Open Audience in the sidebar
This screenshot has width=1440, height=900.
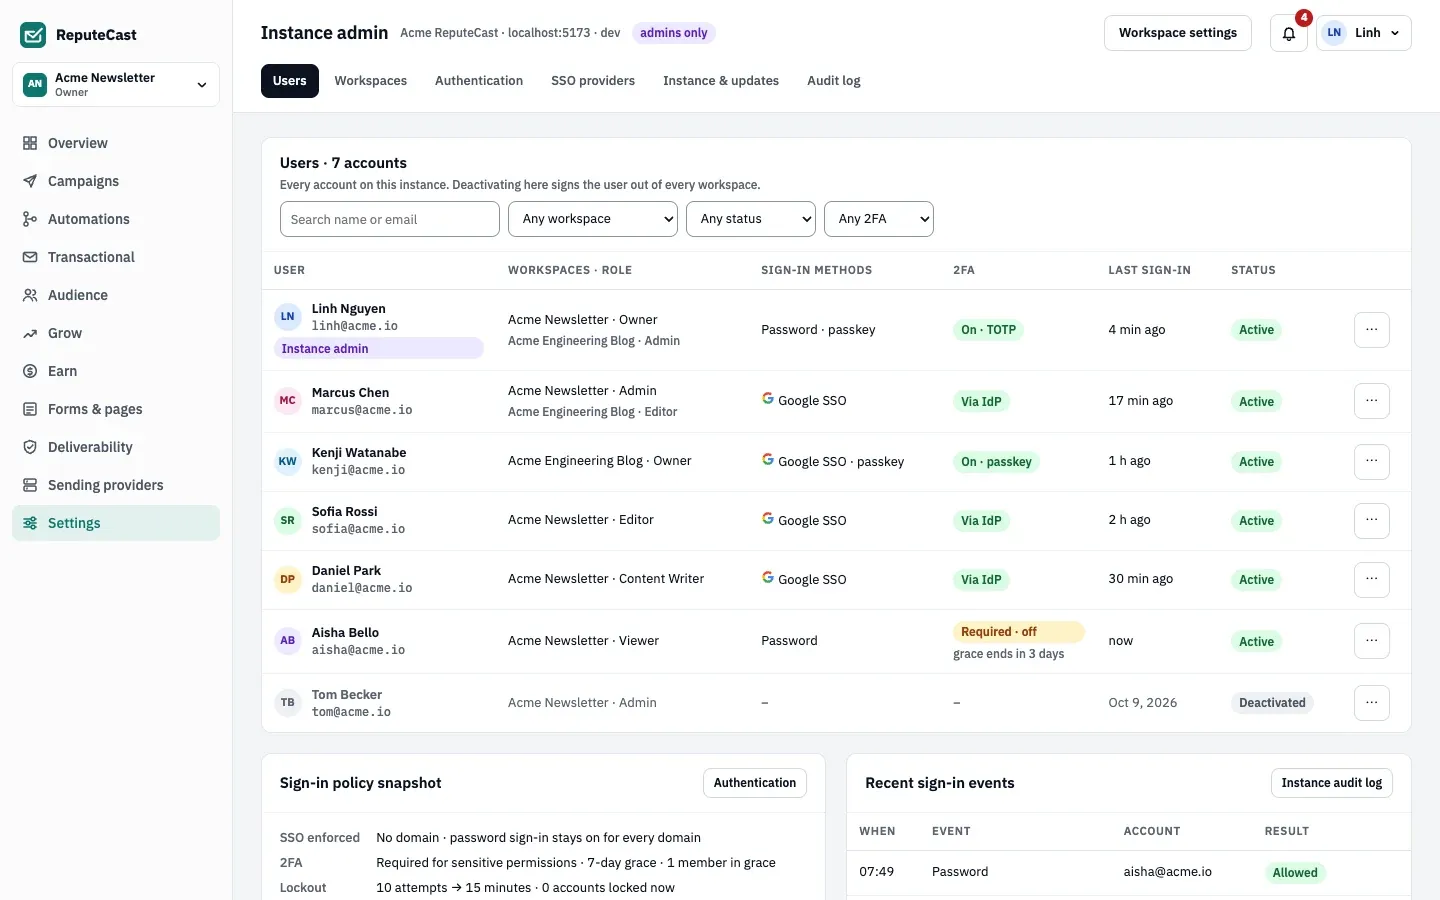116,295
